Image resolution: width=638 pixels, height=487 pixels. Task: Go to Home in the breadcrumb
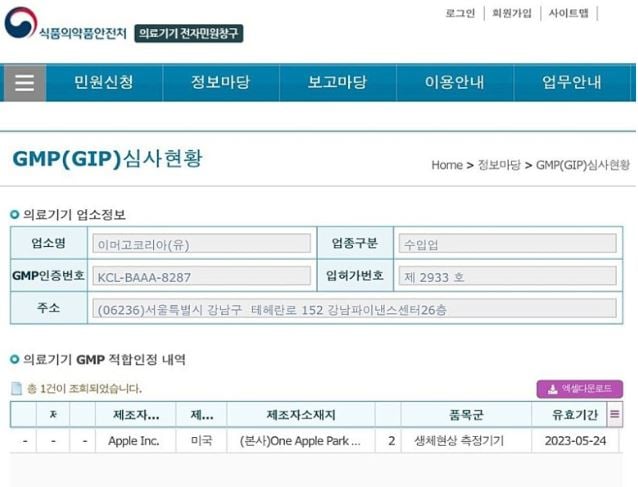pos(447,165)
